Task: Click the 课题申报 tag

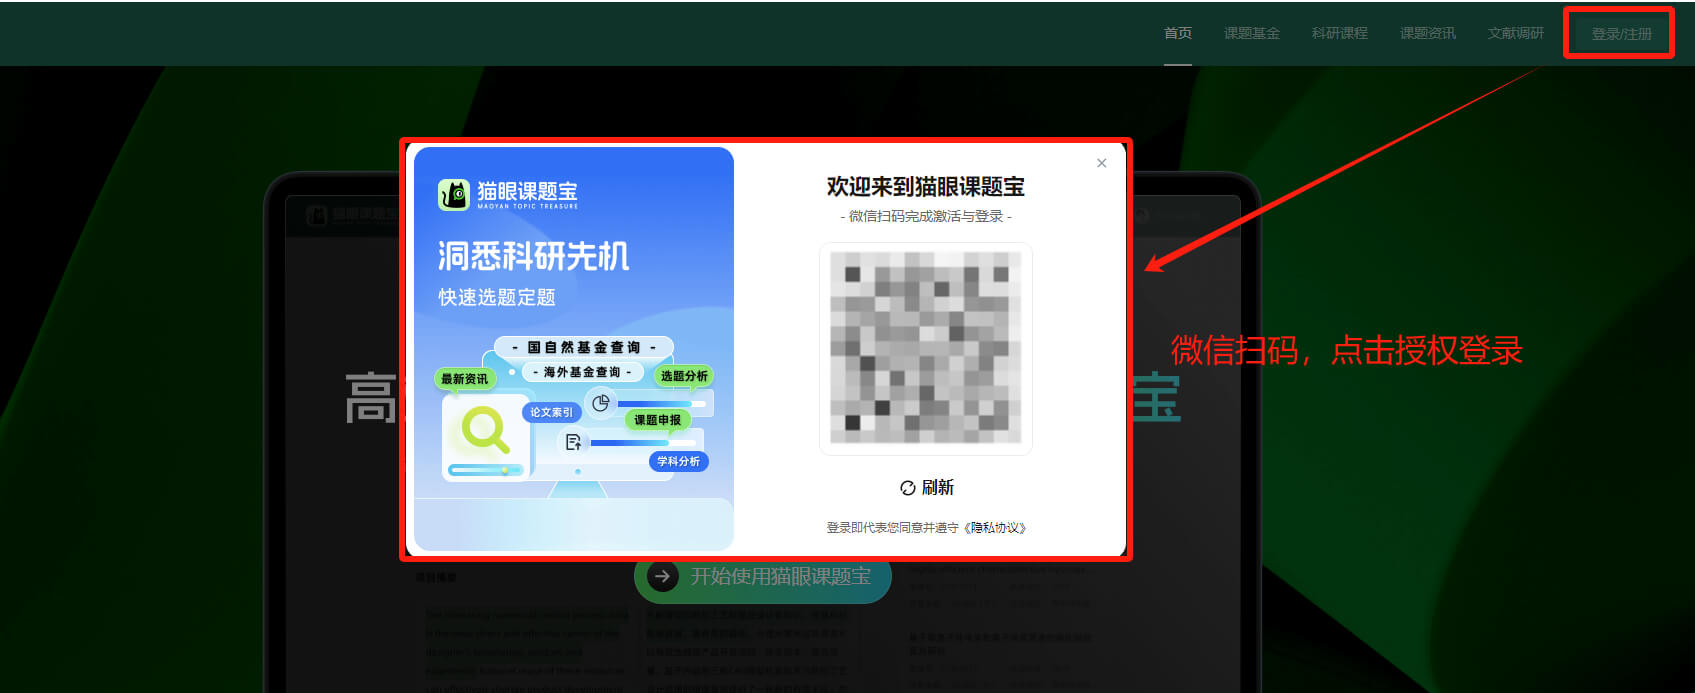Action: click(x=657, y=420)
